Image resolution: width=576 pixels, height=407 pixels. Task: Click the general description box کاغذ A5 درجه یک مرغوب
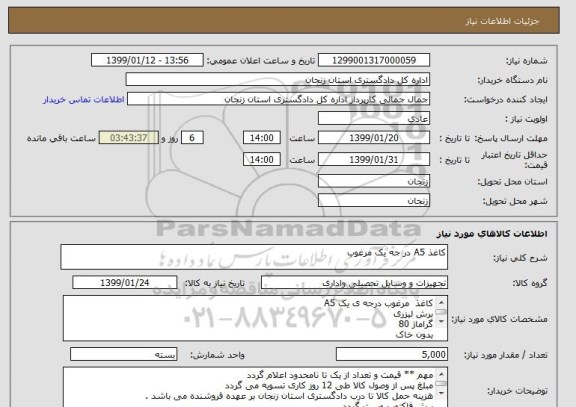pos(254,257)
